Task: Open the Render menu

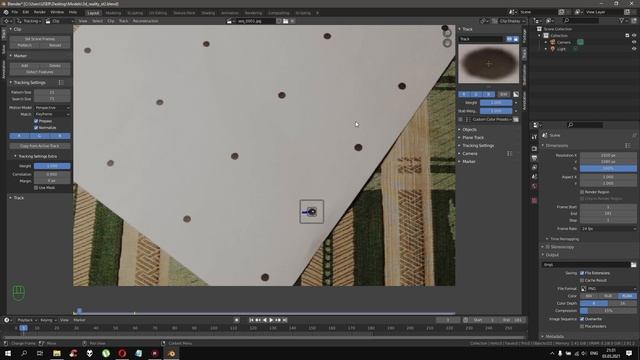Action: coord(40,12)
